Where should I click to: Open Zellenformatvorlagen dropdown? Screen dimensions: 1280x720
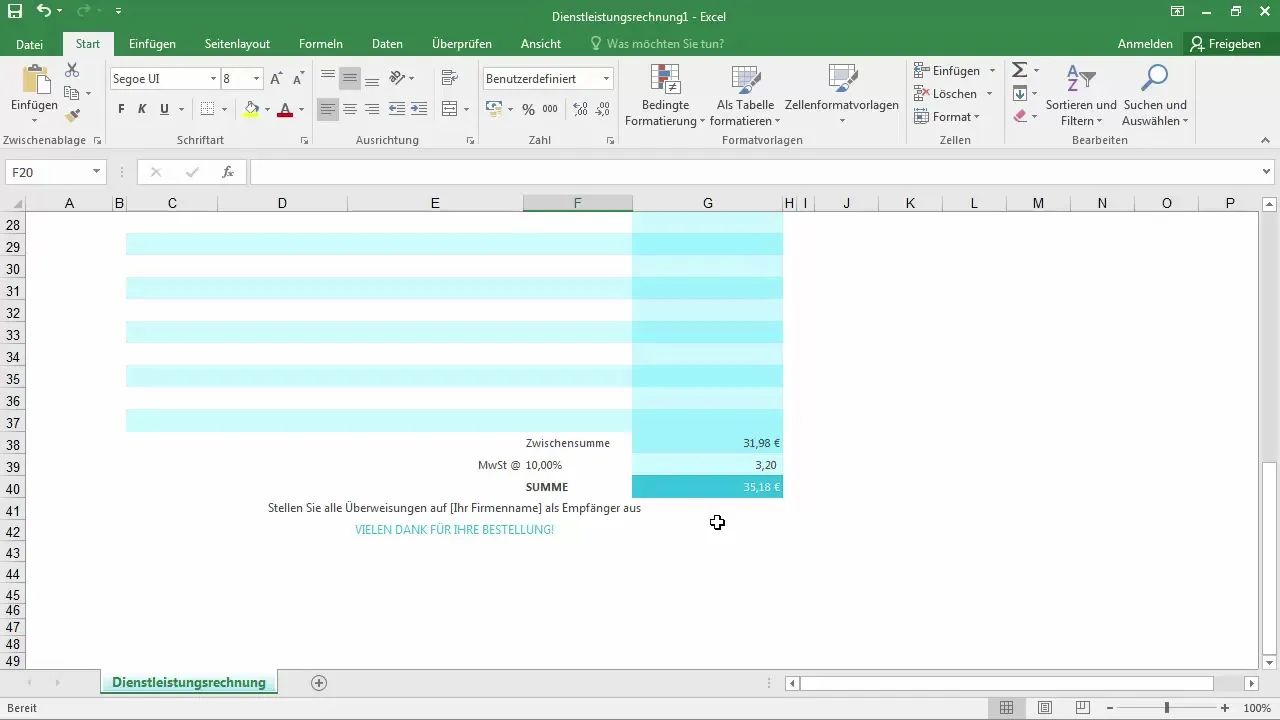click(x=842, y=96)
